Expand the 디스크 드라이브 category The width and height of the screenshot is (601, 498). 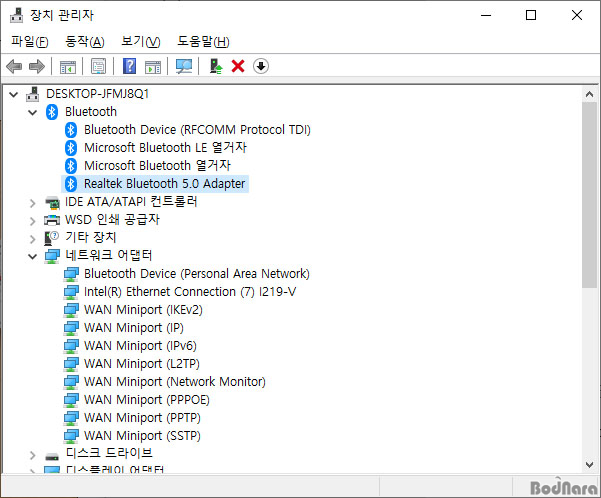[33, 455]
